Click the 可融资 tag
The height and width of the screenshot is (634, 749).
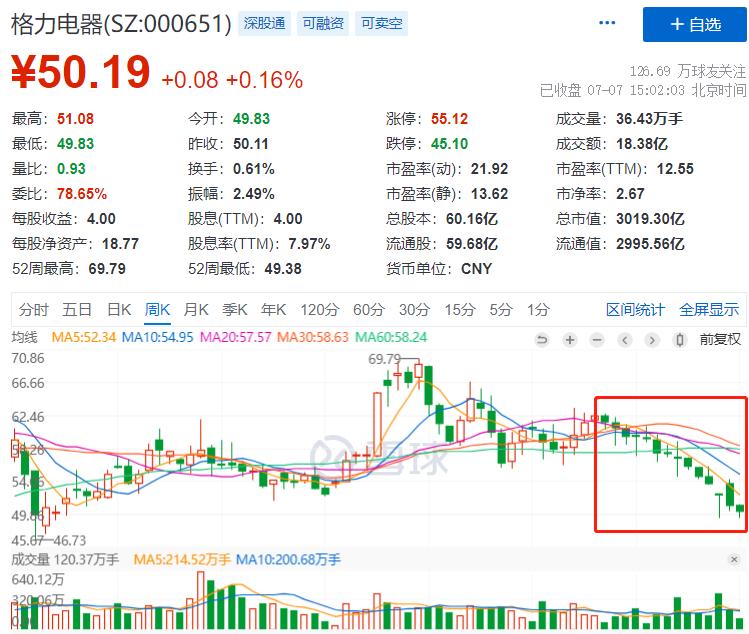tap(323, 23)
